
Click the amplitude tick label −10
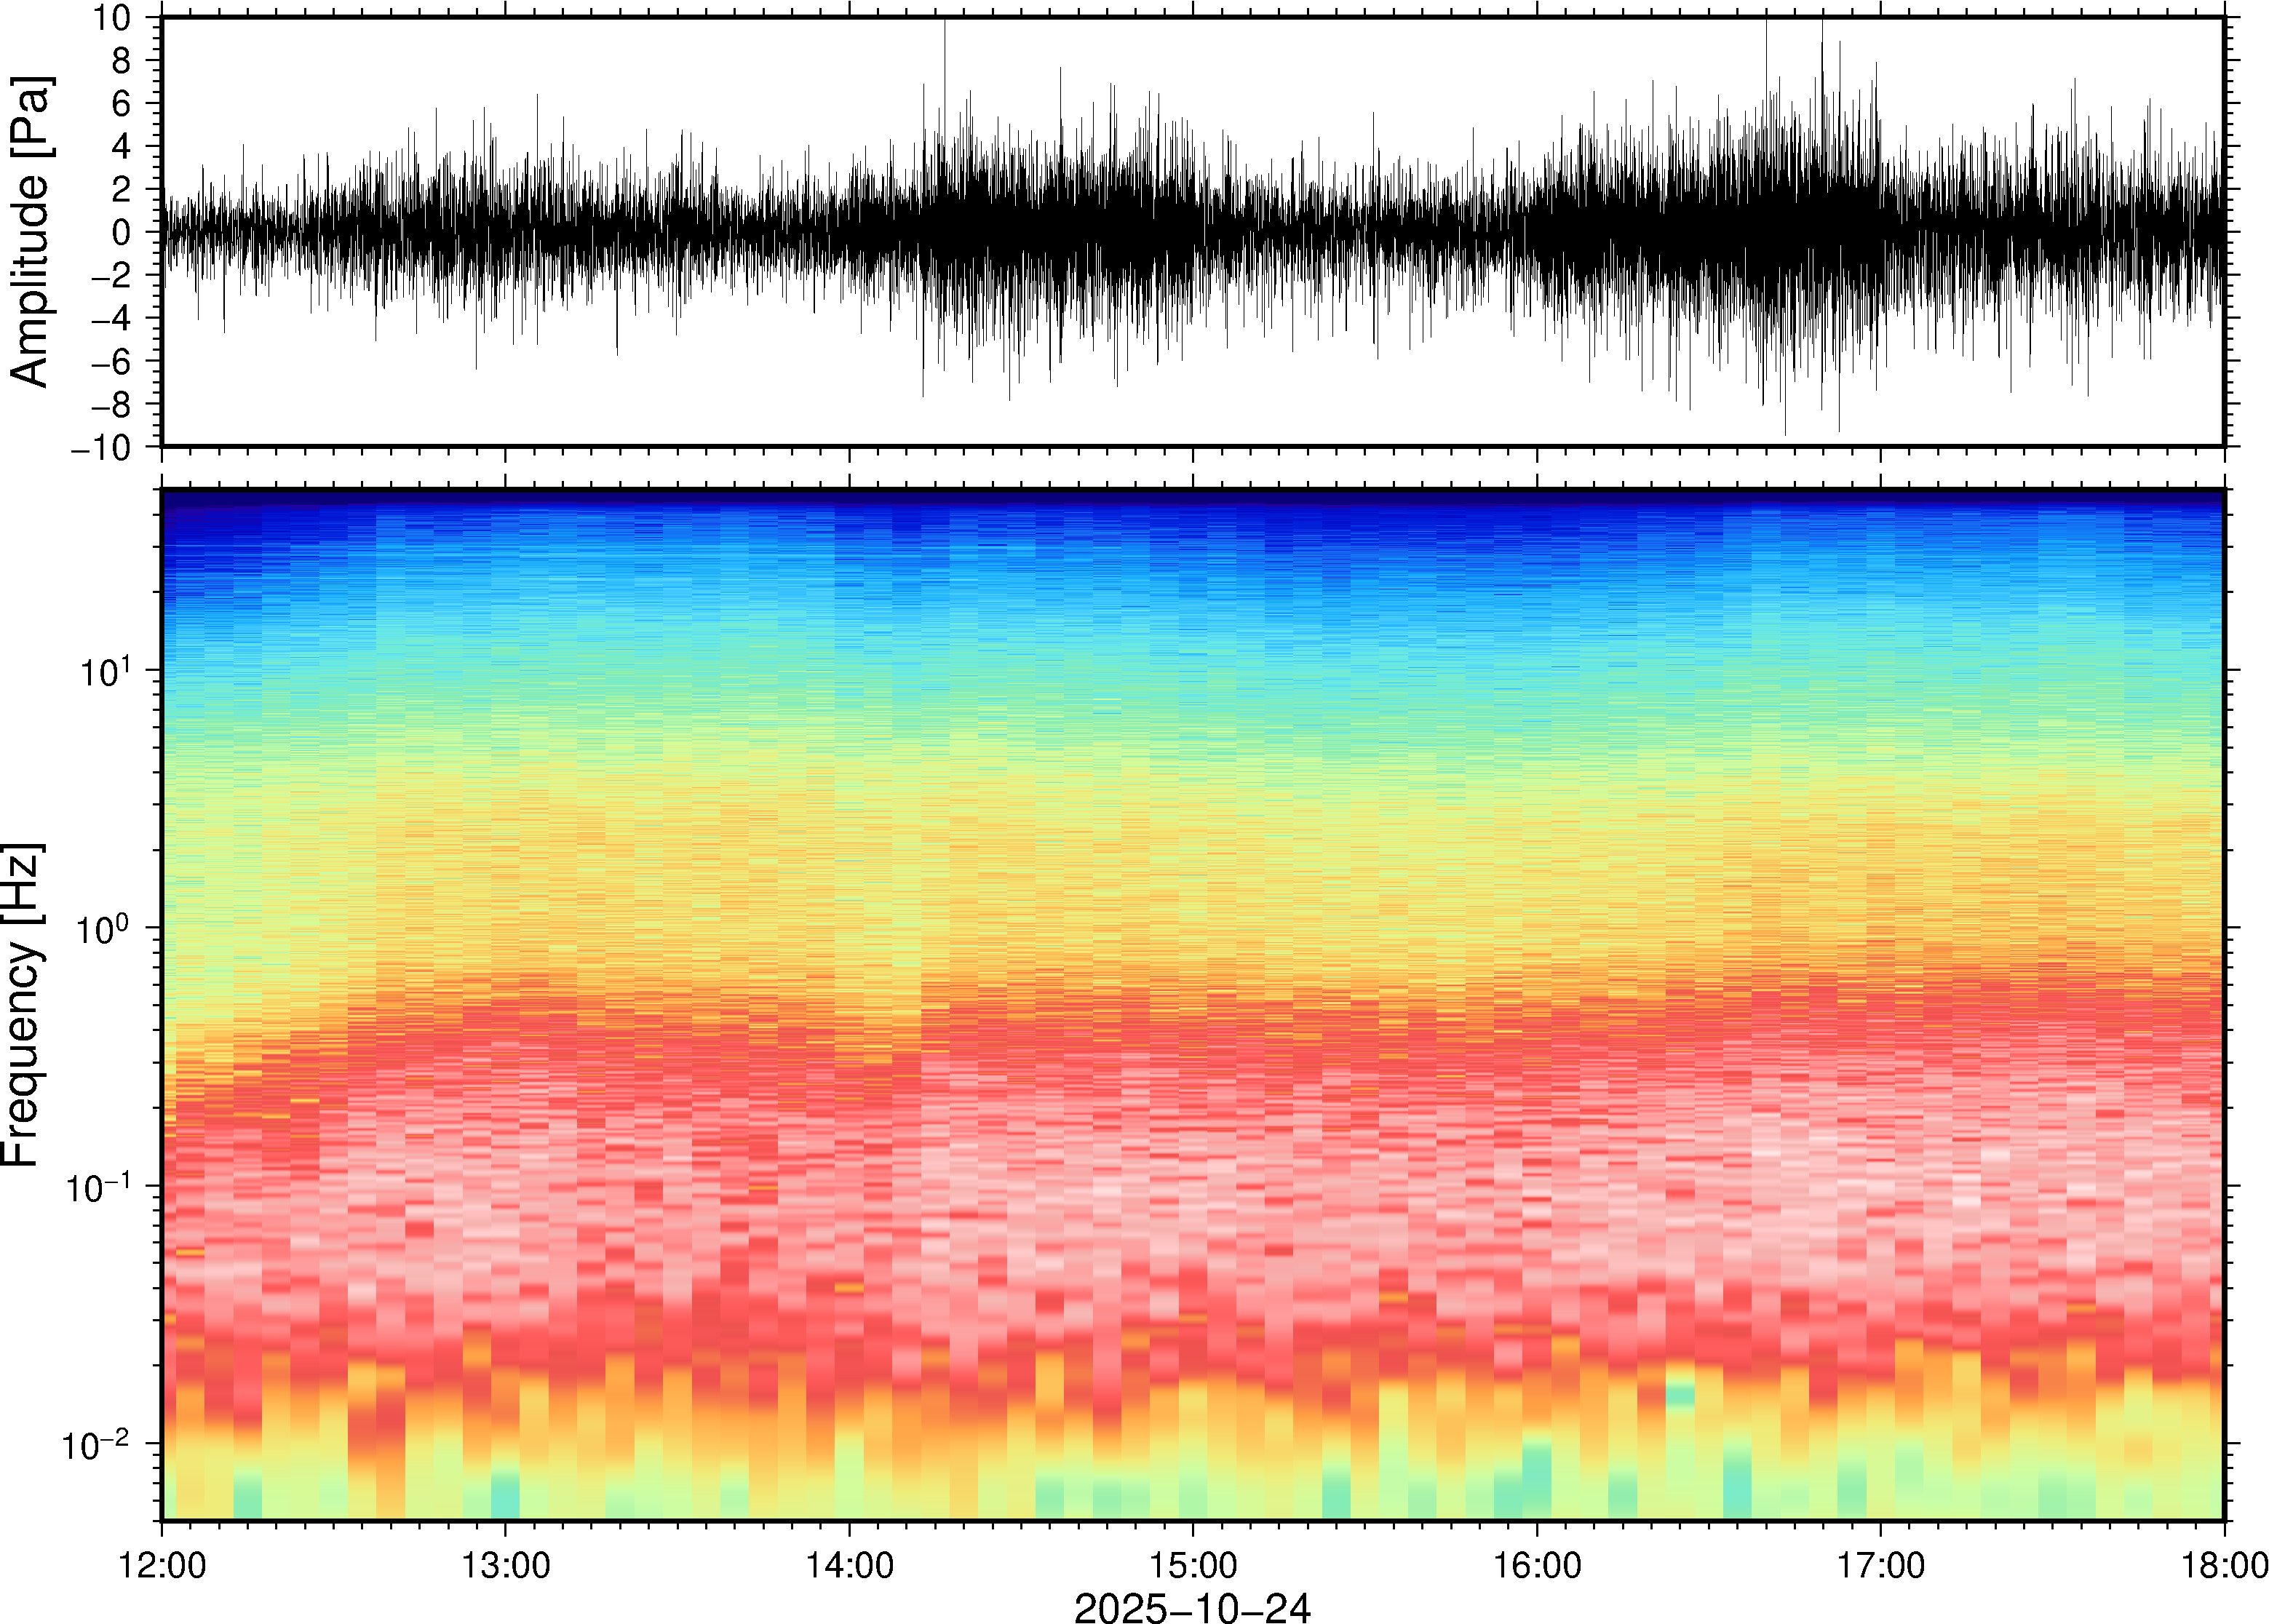click(100, 447)
